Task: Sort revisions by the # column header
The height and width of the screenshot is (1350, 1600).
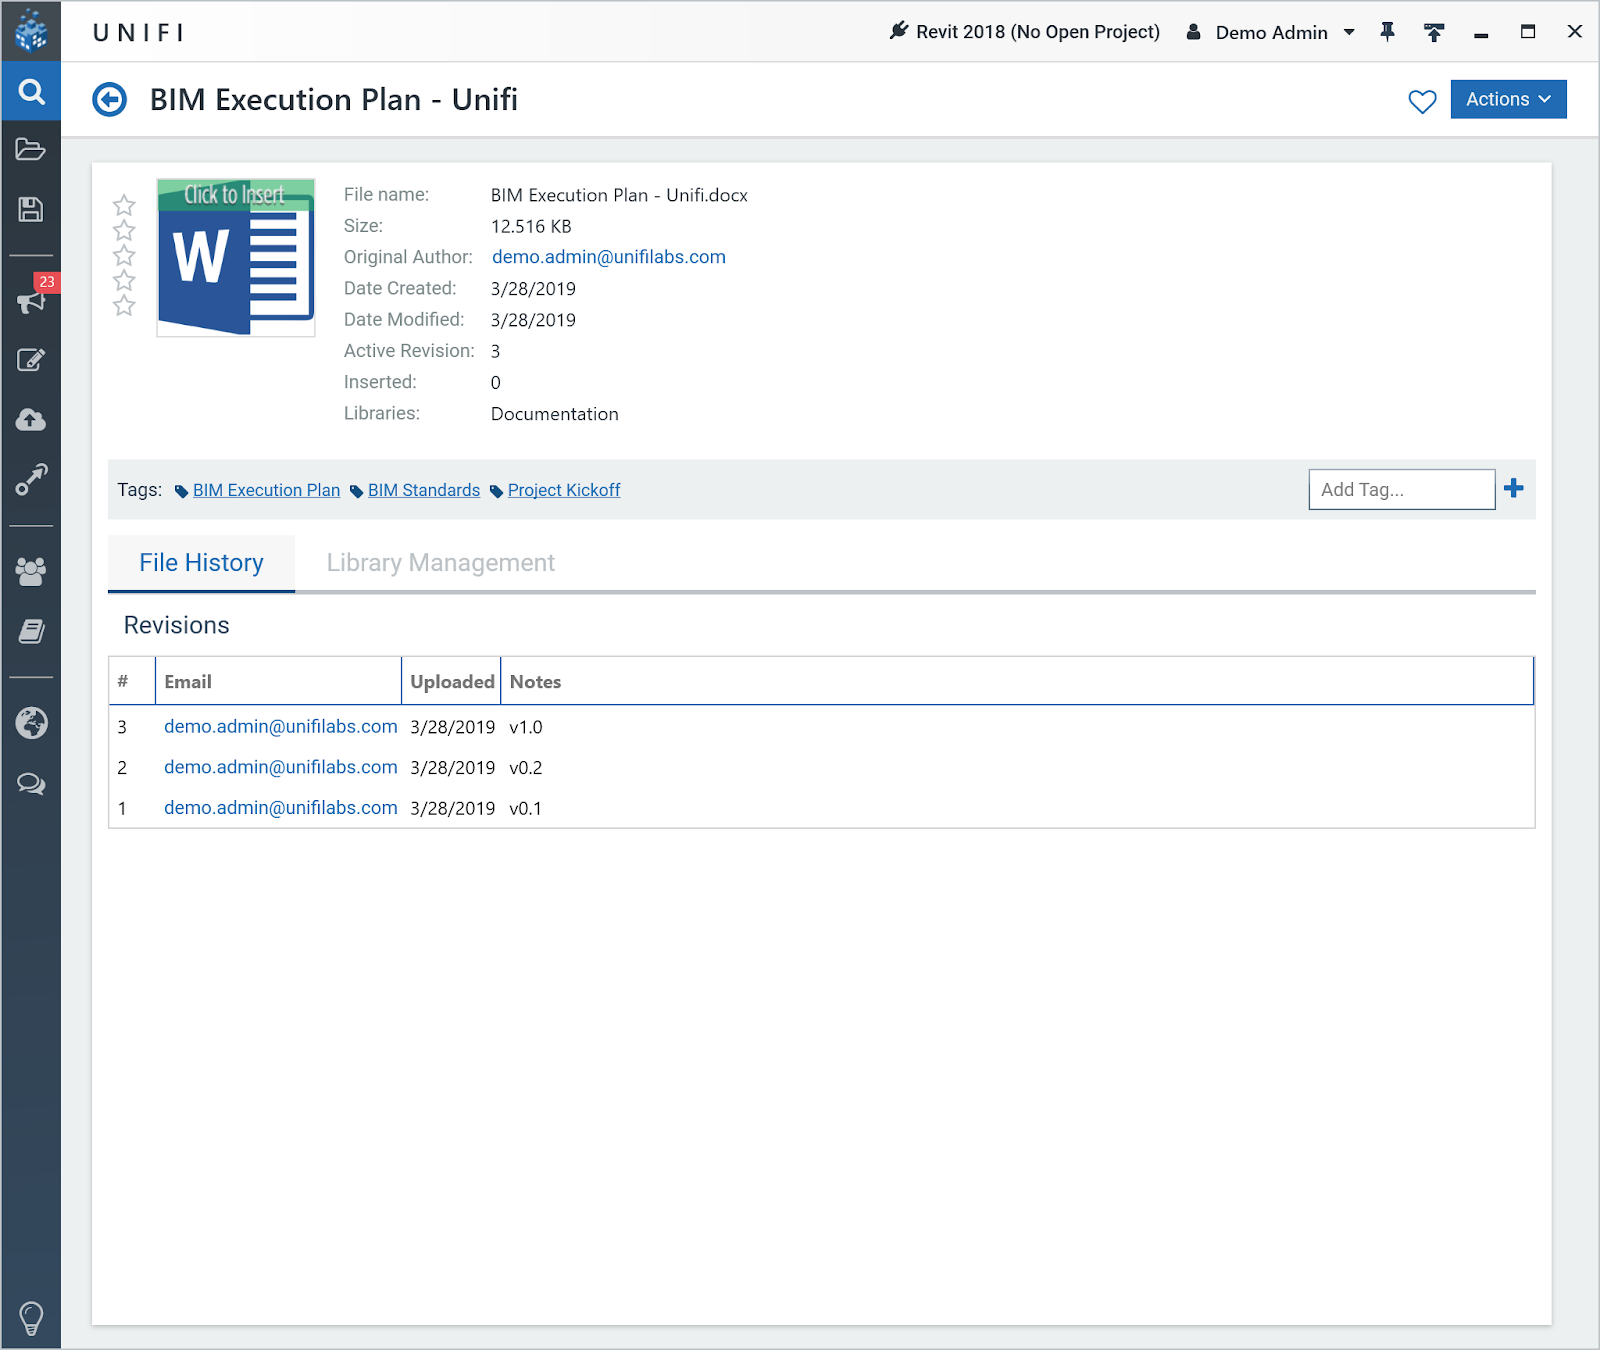Action: pos(132,681)
